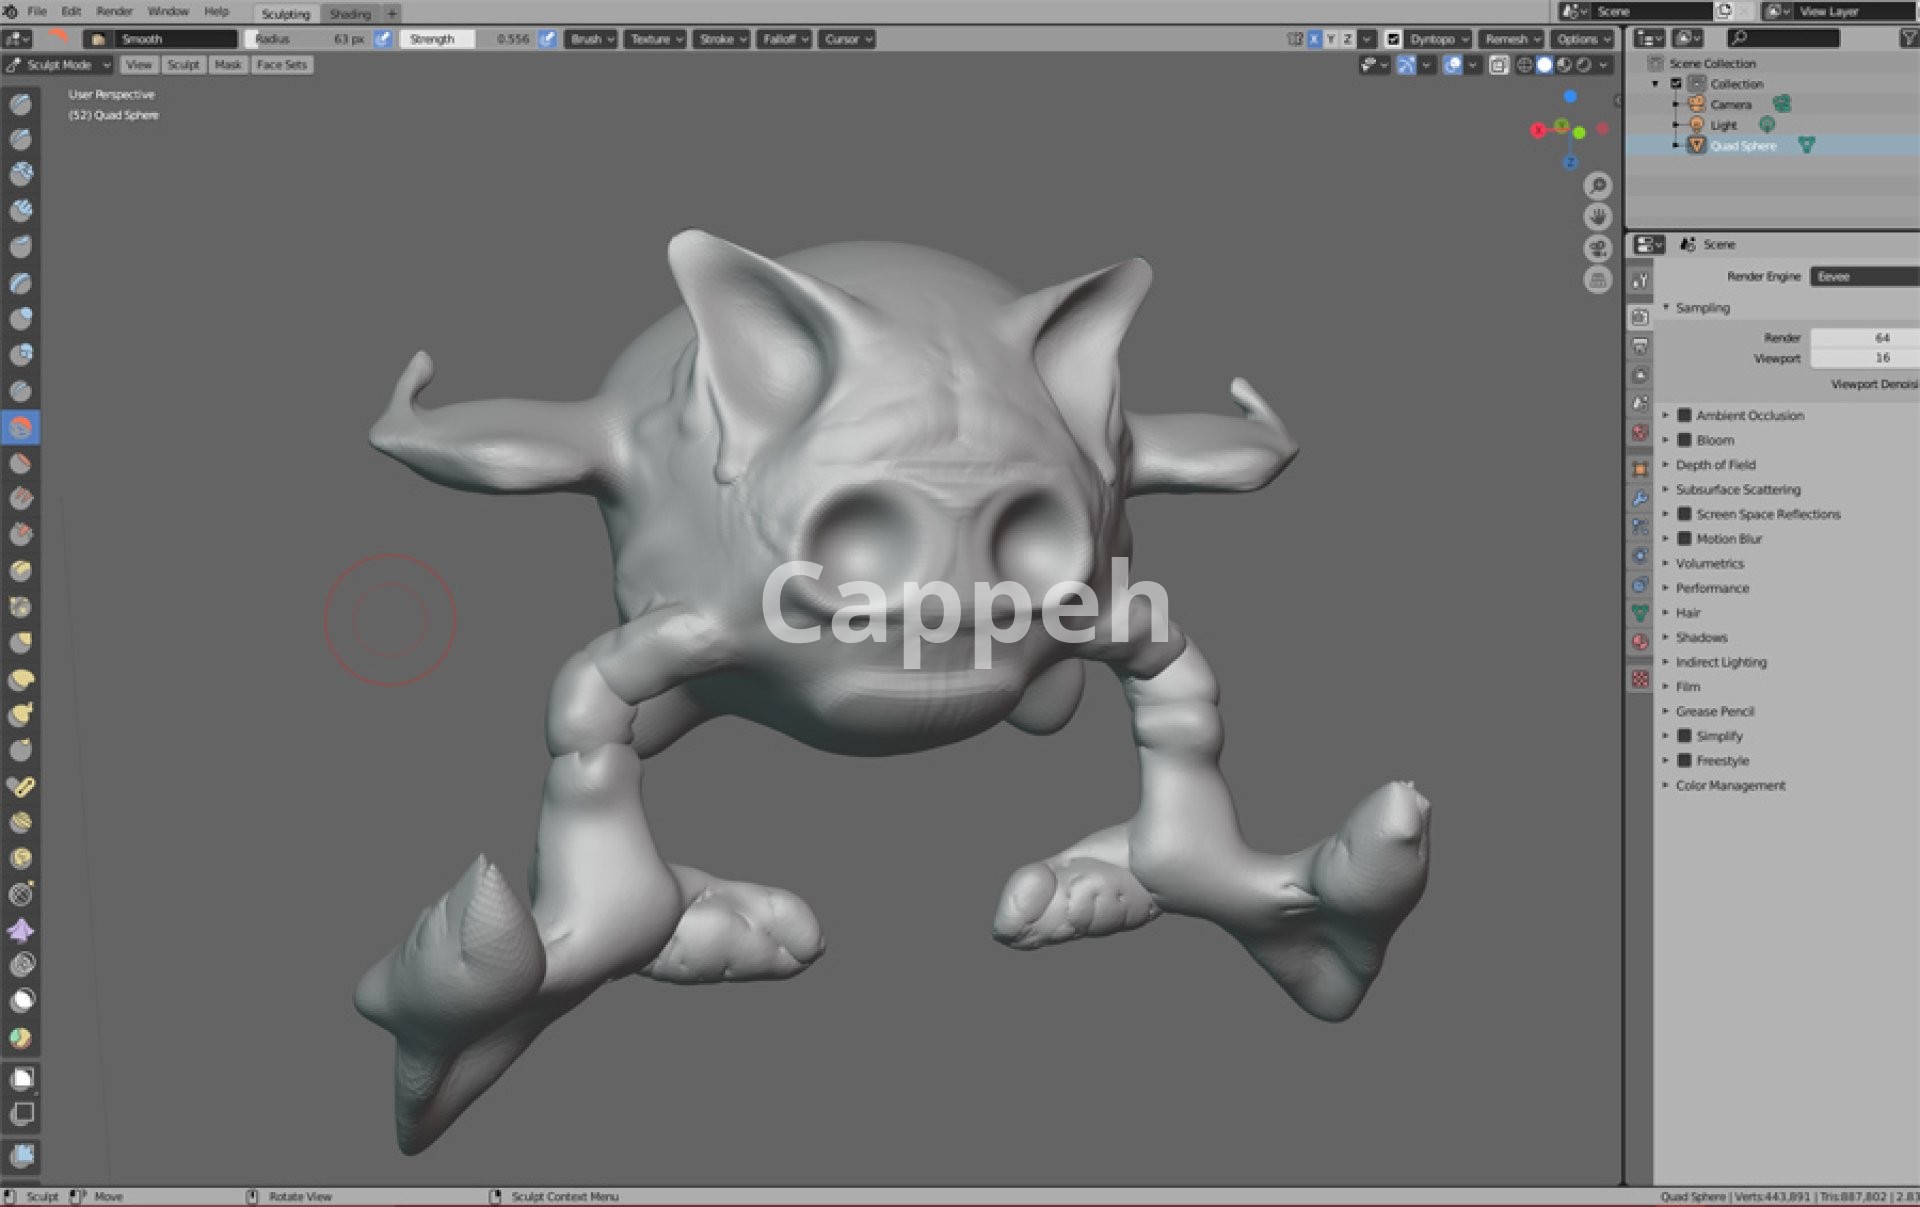This screenshot has width=1920, height=1207.
Task: Enable the Bloom checkbox
Action: pos(1684,440)
